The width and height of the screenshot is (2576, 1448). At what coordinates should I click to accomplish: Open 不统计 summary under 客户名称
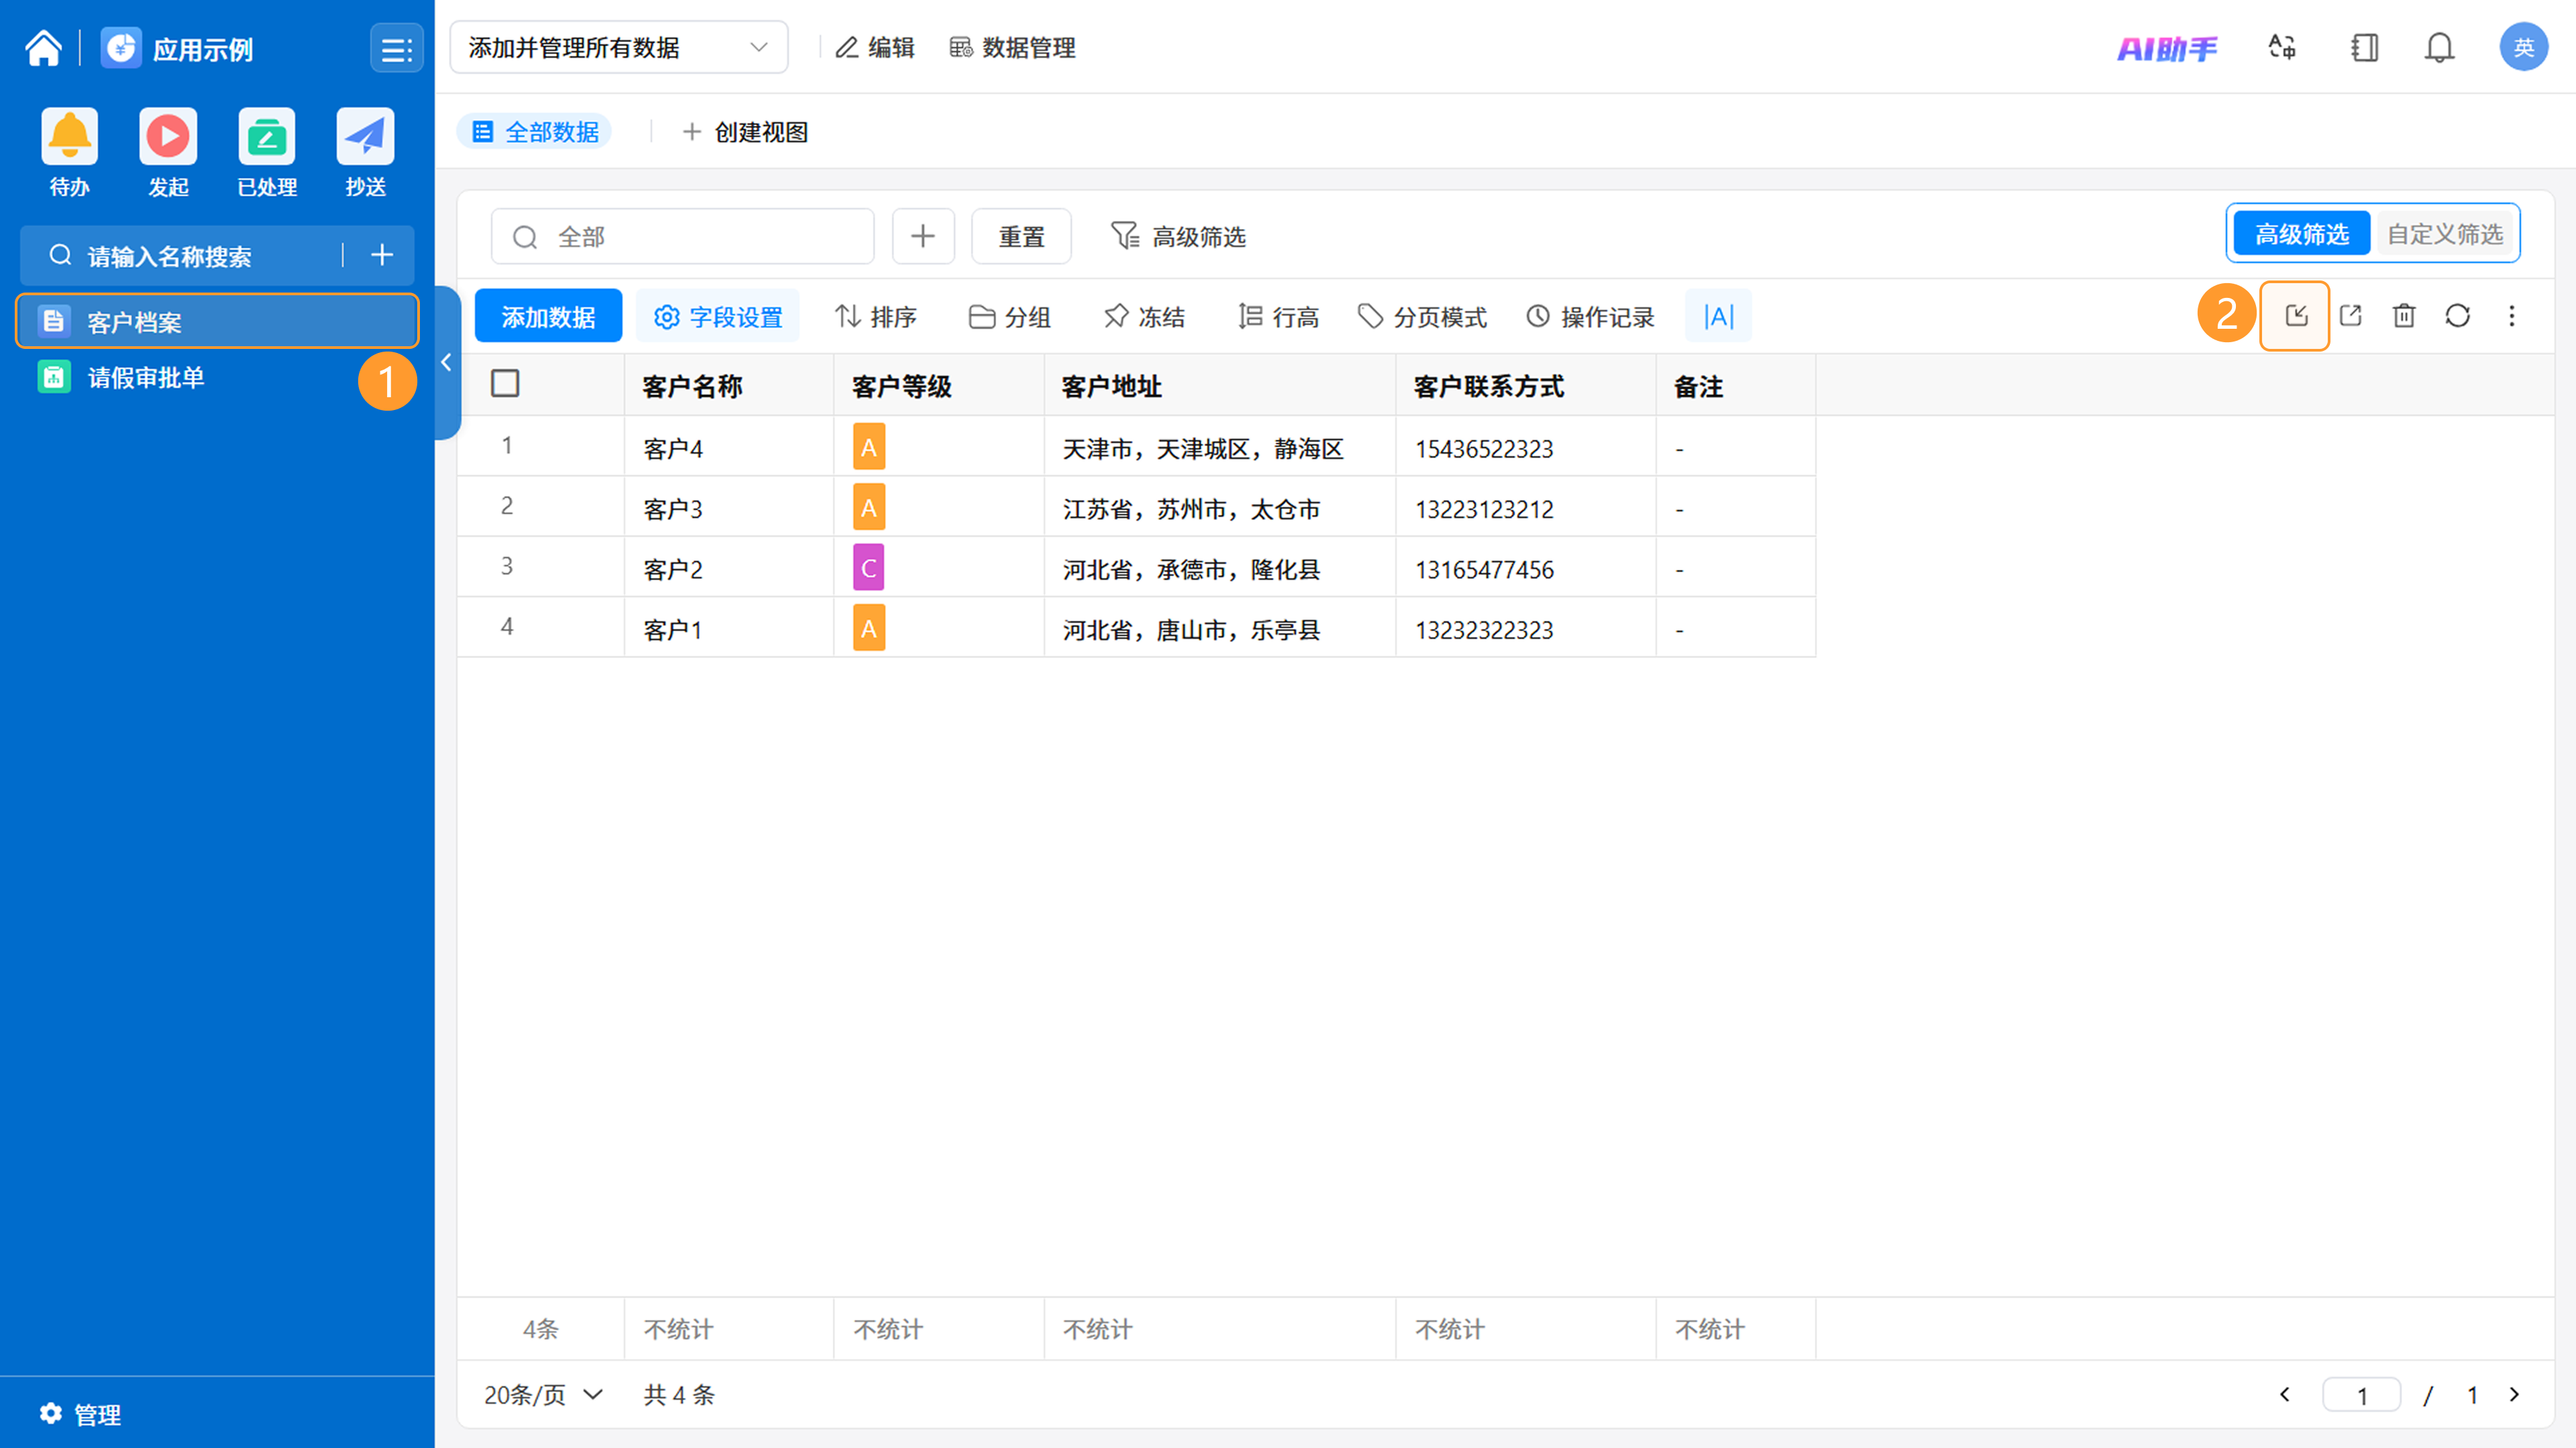[x=679, y=1329]
